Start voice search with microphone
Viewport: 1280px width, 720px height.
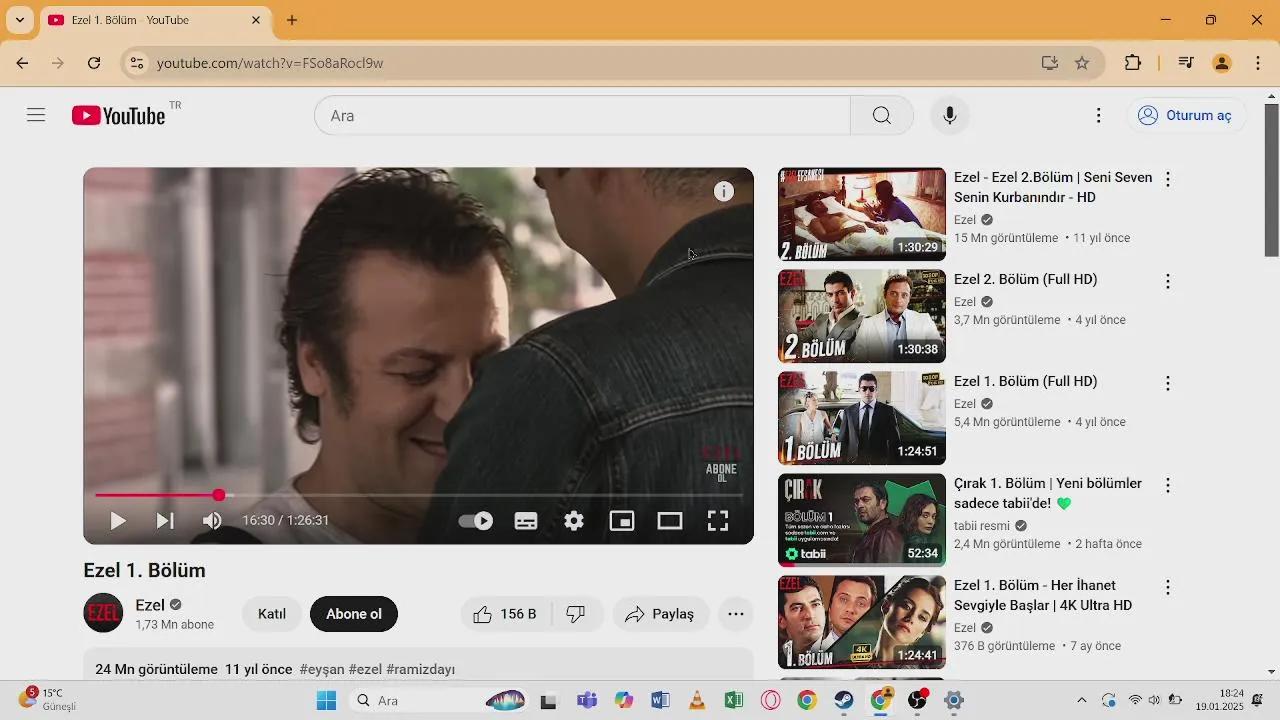950,115
